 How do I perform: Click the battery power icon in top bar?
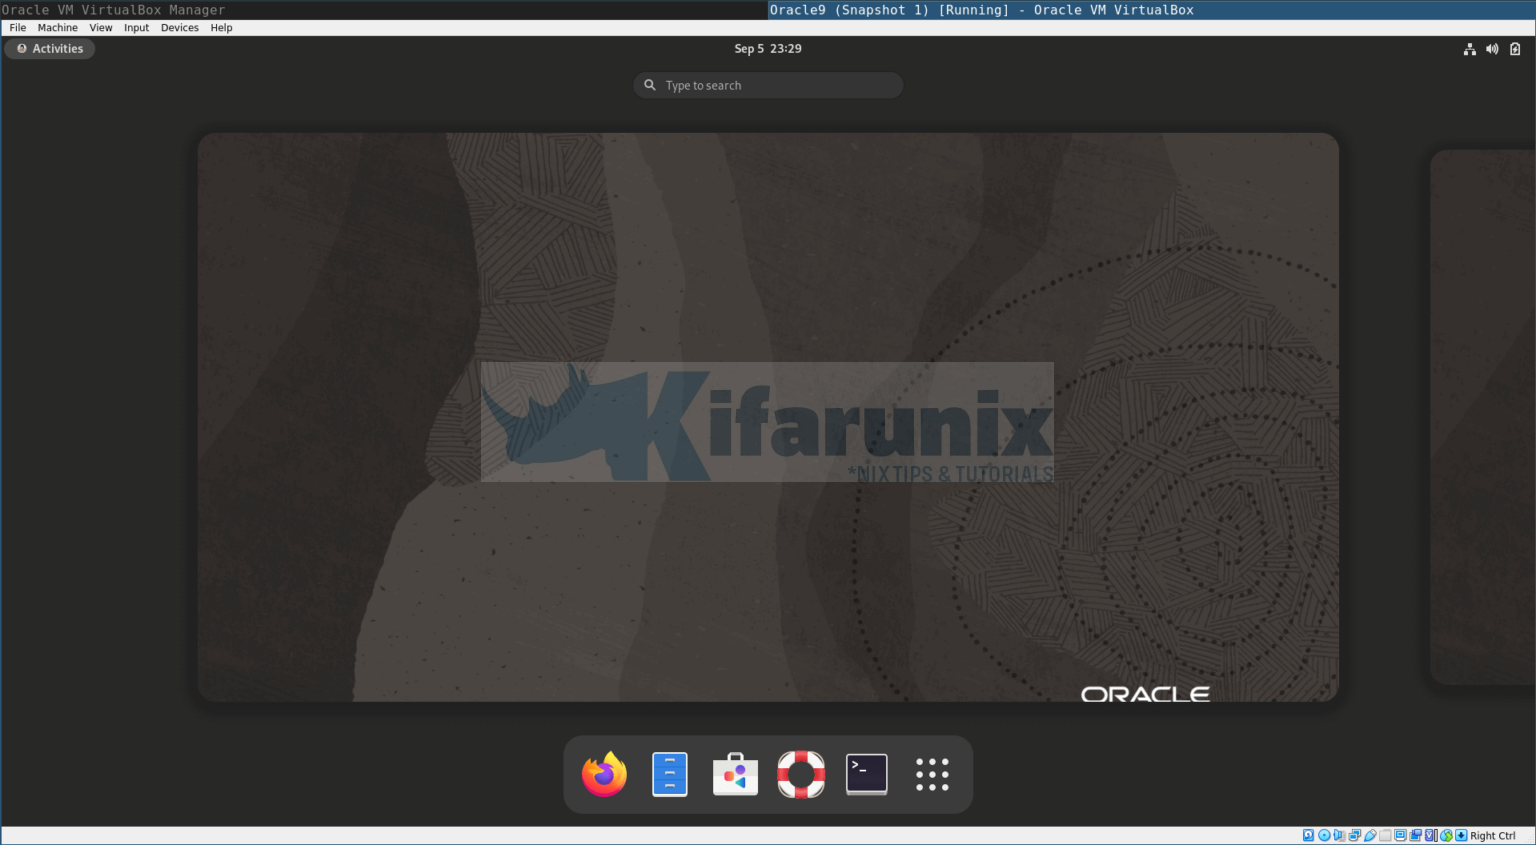[x=1515, y=49]
